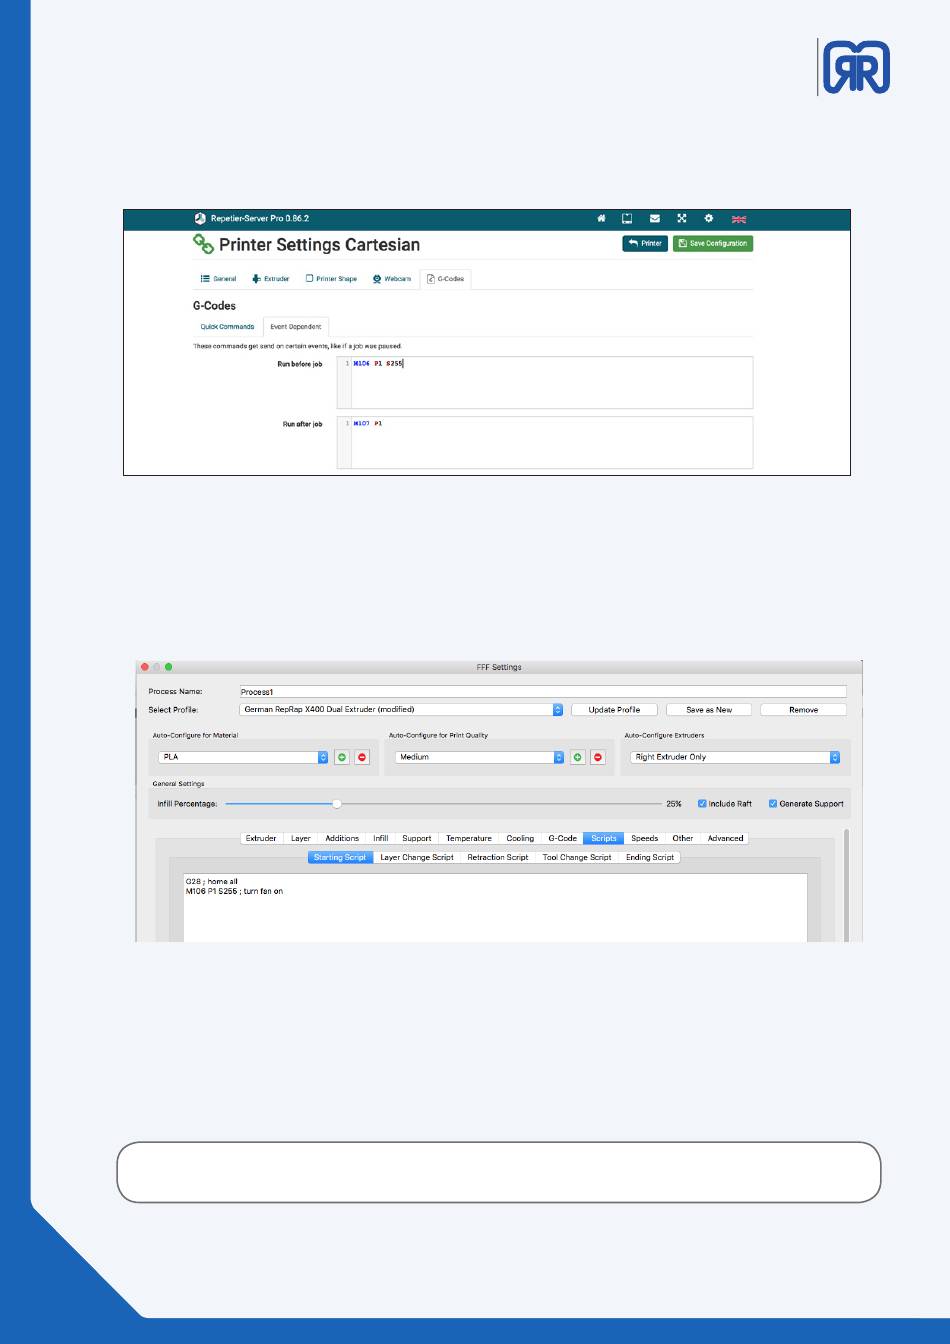Open the Infill tab in FFF Settings
This screenshot has width=950, height=1344.
click(x=381, y=838)
